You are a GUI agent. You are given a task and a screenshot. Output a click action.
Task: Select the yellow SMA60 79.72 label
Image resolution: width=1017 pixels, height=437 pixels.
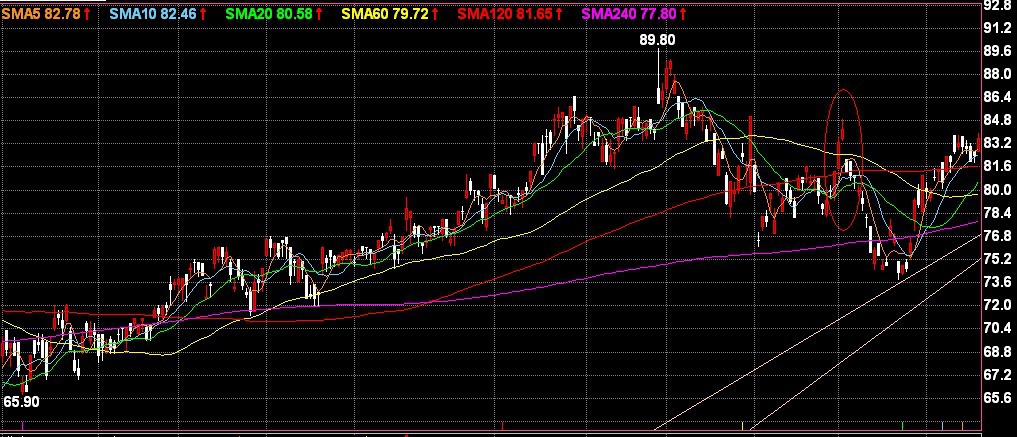coord(390,13)
